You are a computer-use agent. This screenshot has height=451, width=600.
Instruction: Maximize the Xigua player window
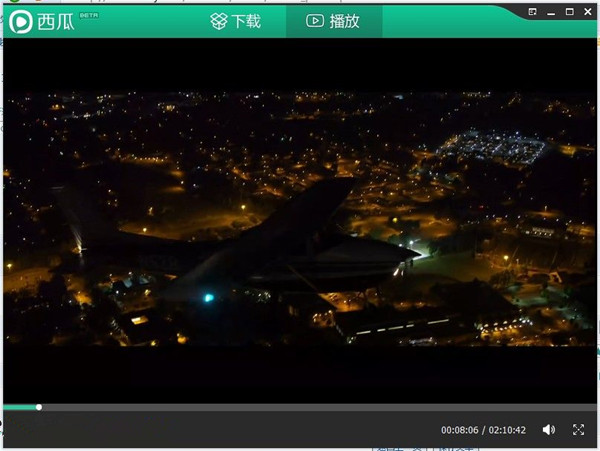(x=569, y=12)
